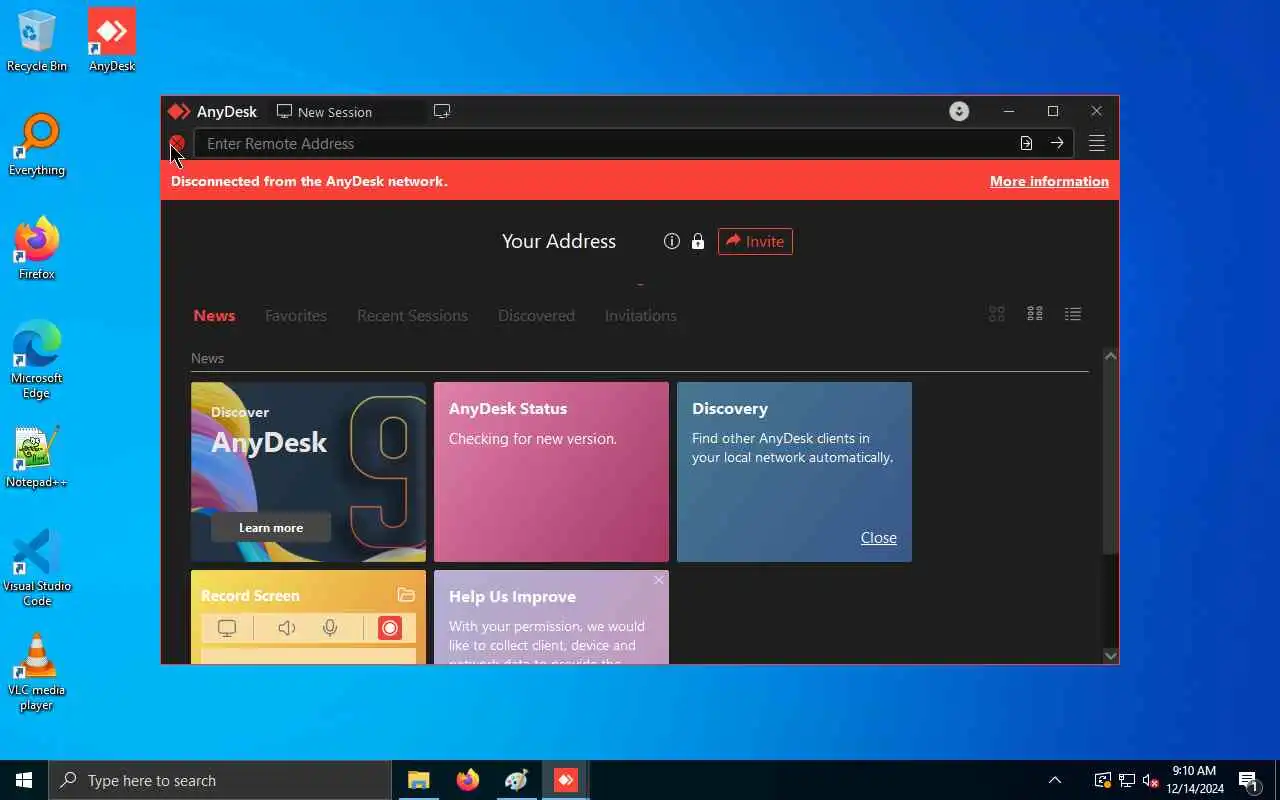The image size is (1280, 800).
Task: Toggle screen capture in Record Screen card
Action: click(227, 628)
